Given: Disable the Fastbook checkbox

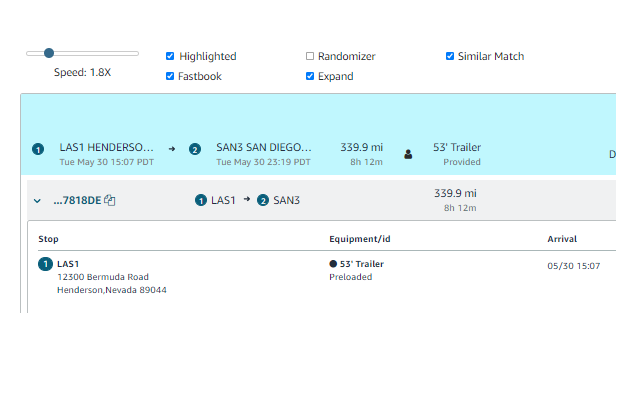Looking at the screenshot, I should 170,76.
